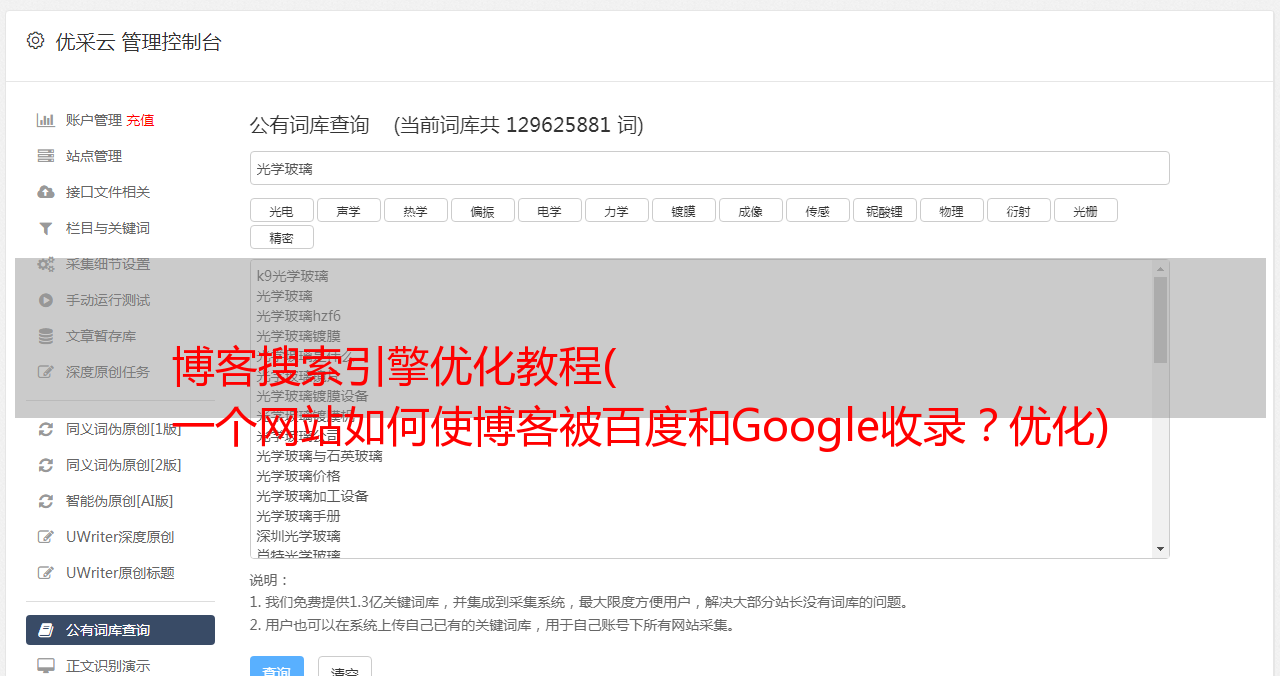Viewport: 1280px width, 676px height.
Task: Click the bar-chart icon next to 账户管理
Action: [x=46, y=120]
